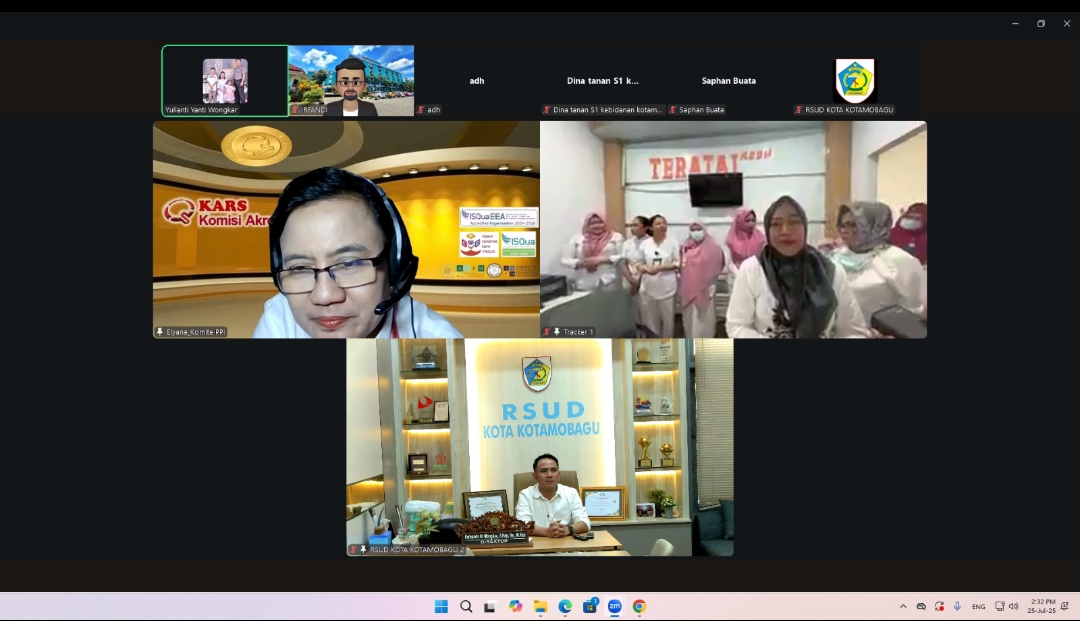Open network settings from the tray icon

[999, 607]
